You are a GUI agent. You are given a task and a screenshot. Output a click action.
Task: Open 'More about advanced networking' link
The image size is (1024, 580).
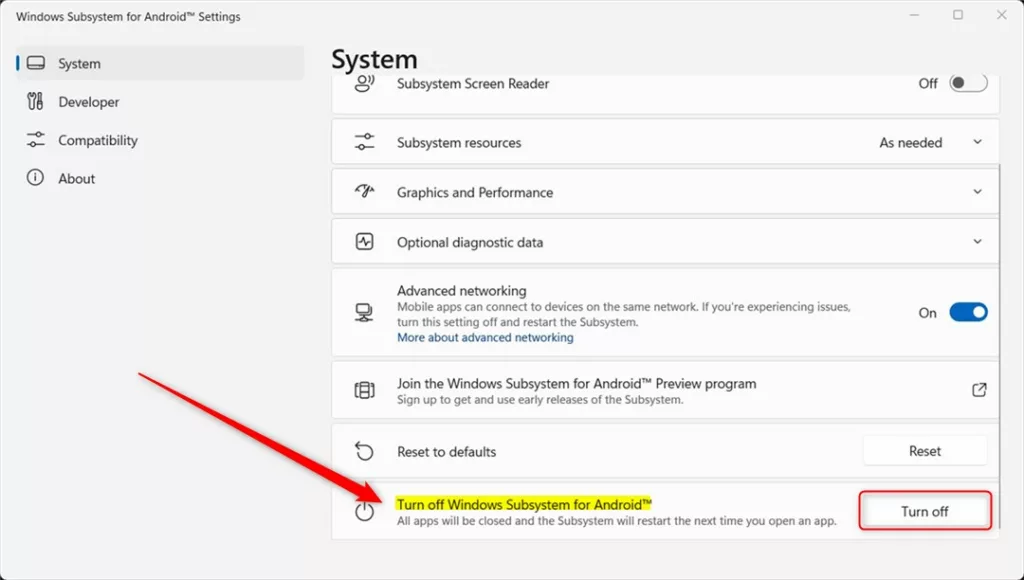click(x=485, y=338)
